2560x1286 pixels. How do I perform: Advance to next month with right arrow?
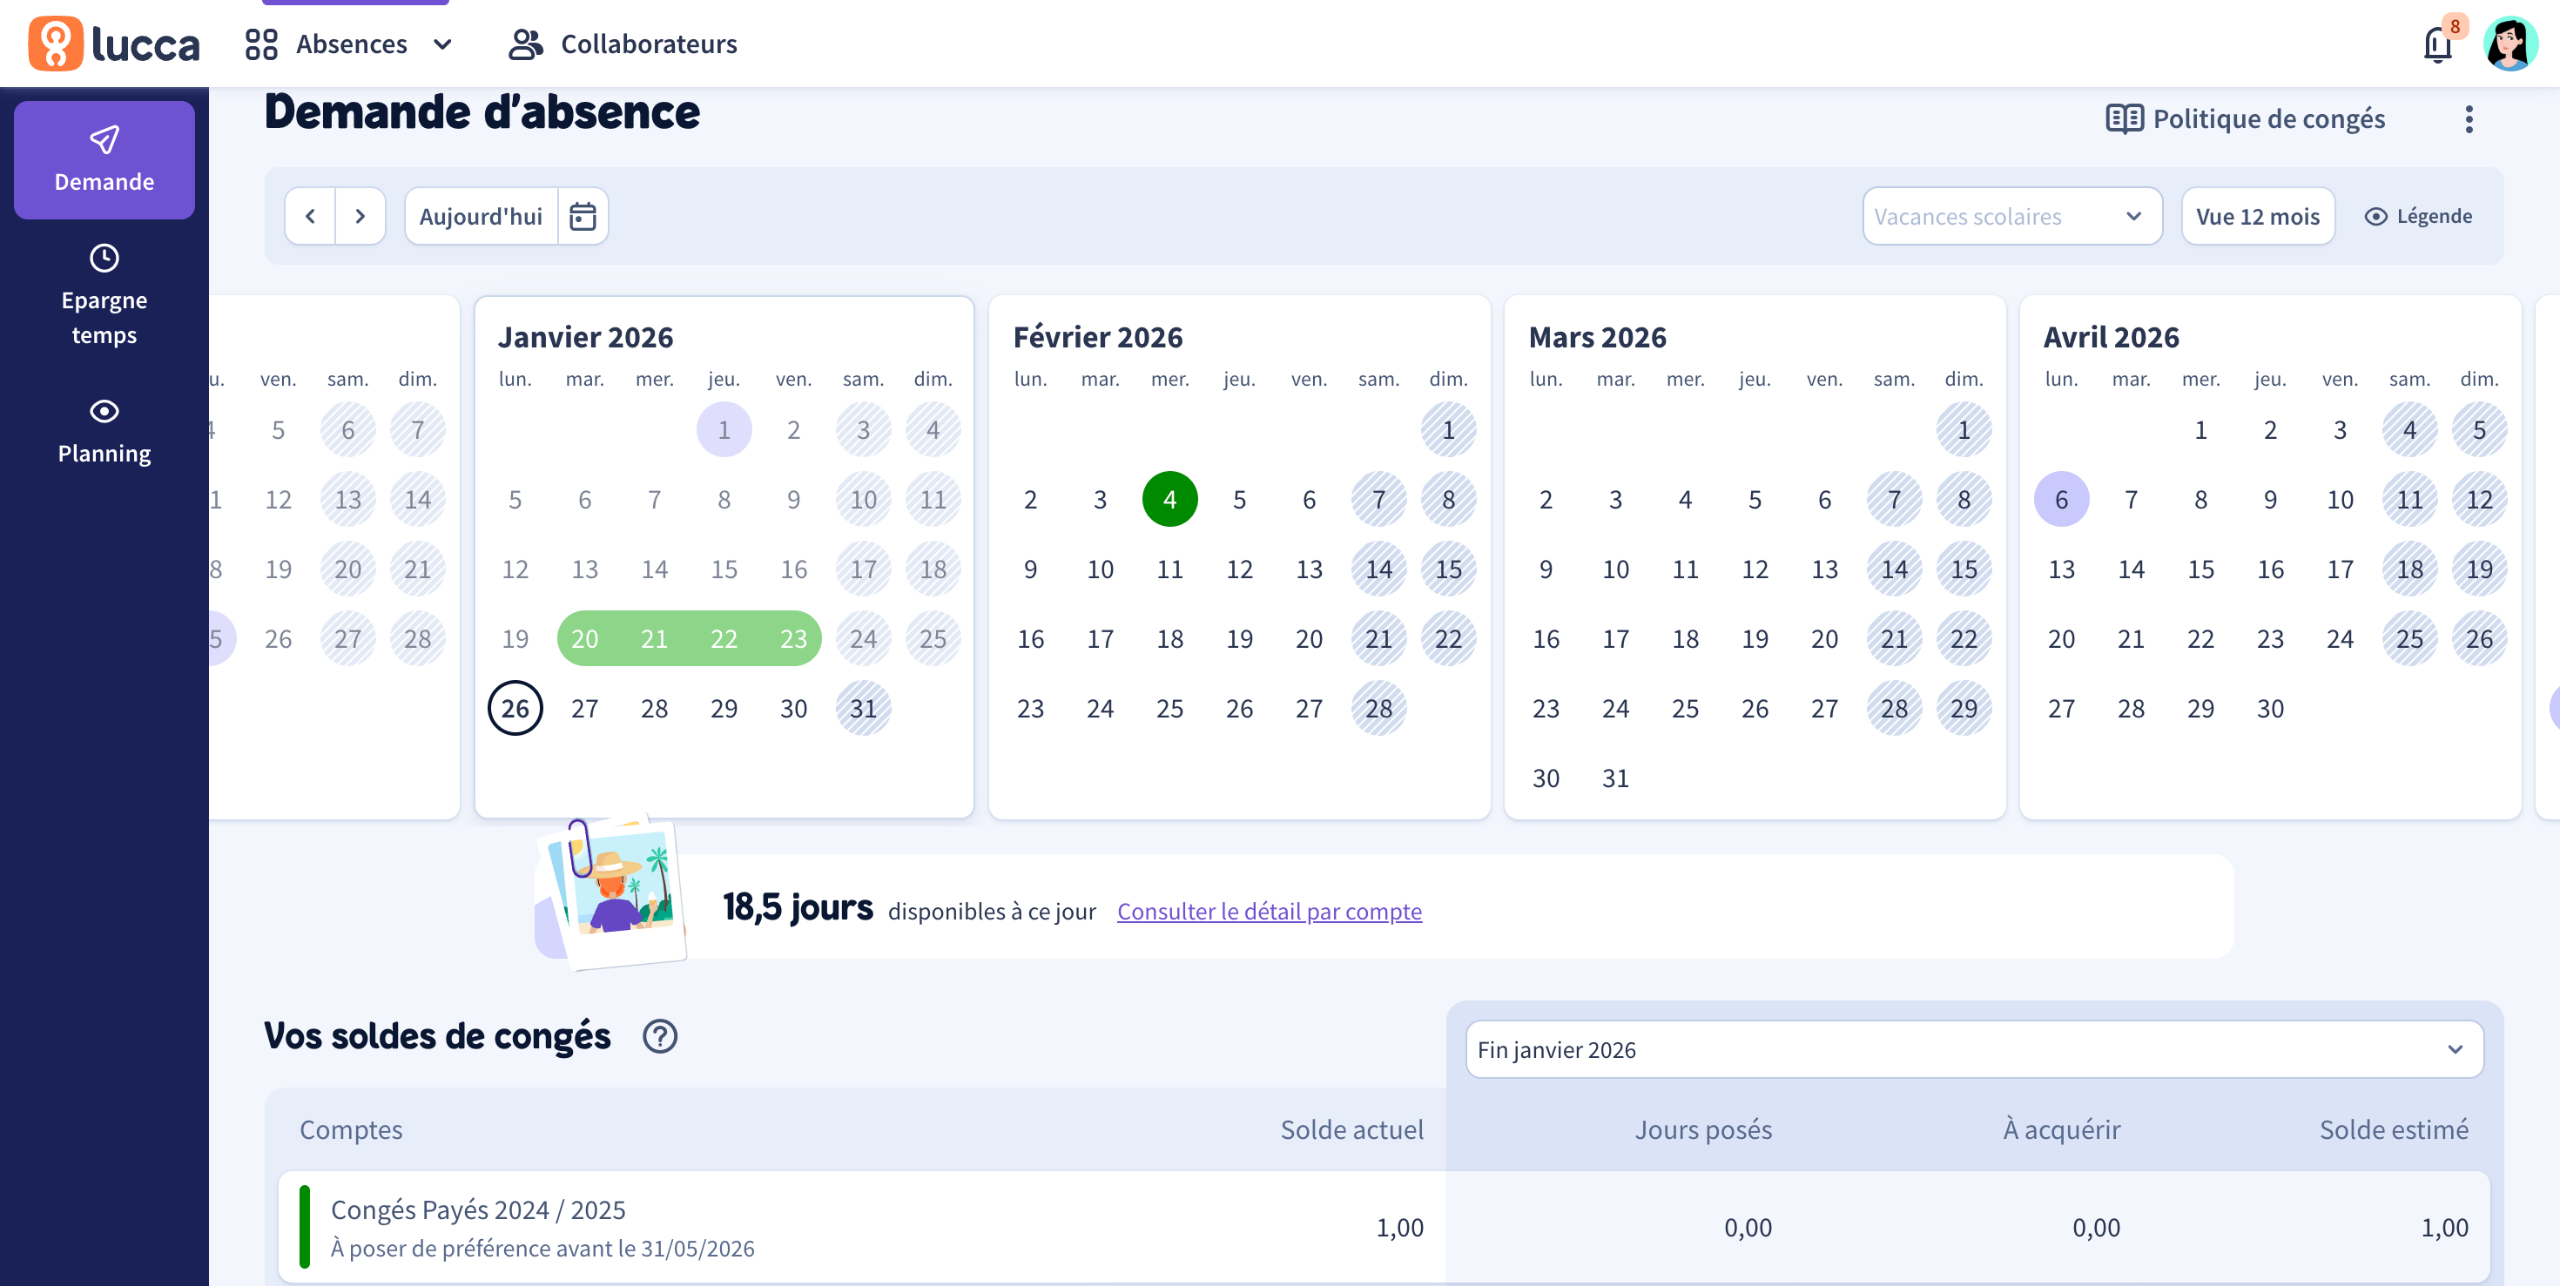360,216
